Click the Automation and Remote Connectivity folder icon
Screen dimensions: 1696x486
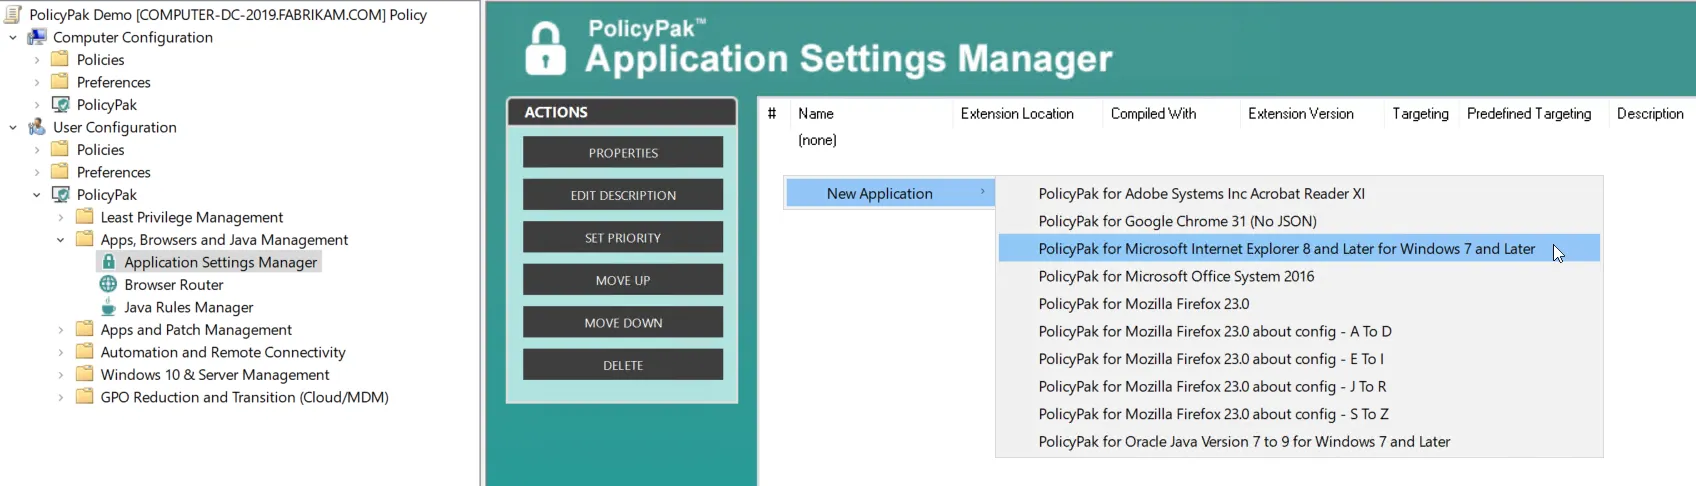(85, 352)
